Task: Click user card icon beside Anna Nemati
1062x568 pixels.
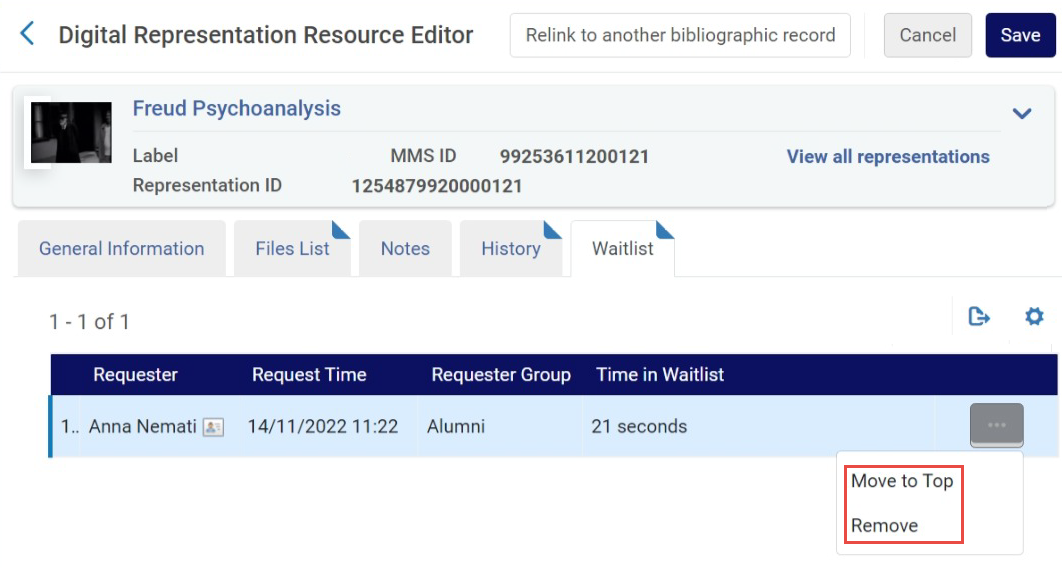Action: (x=213, y=427)
